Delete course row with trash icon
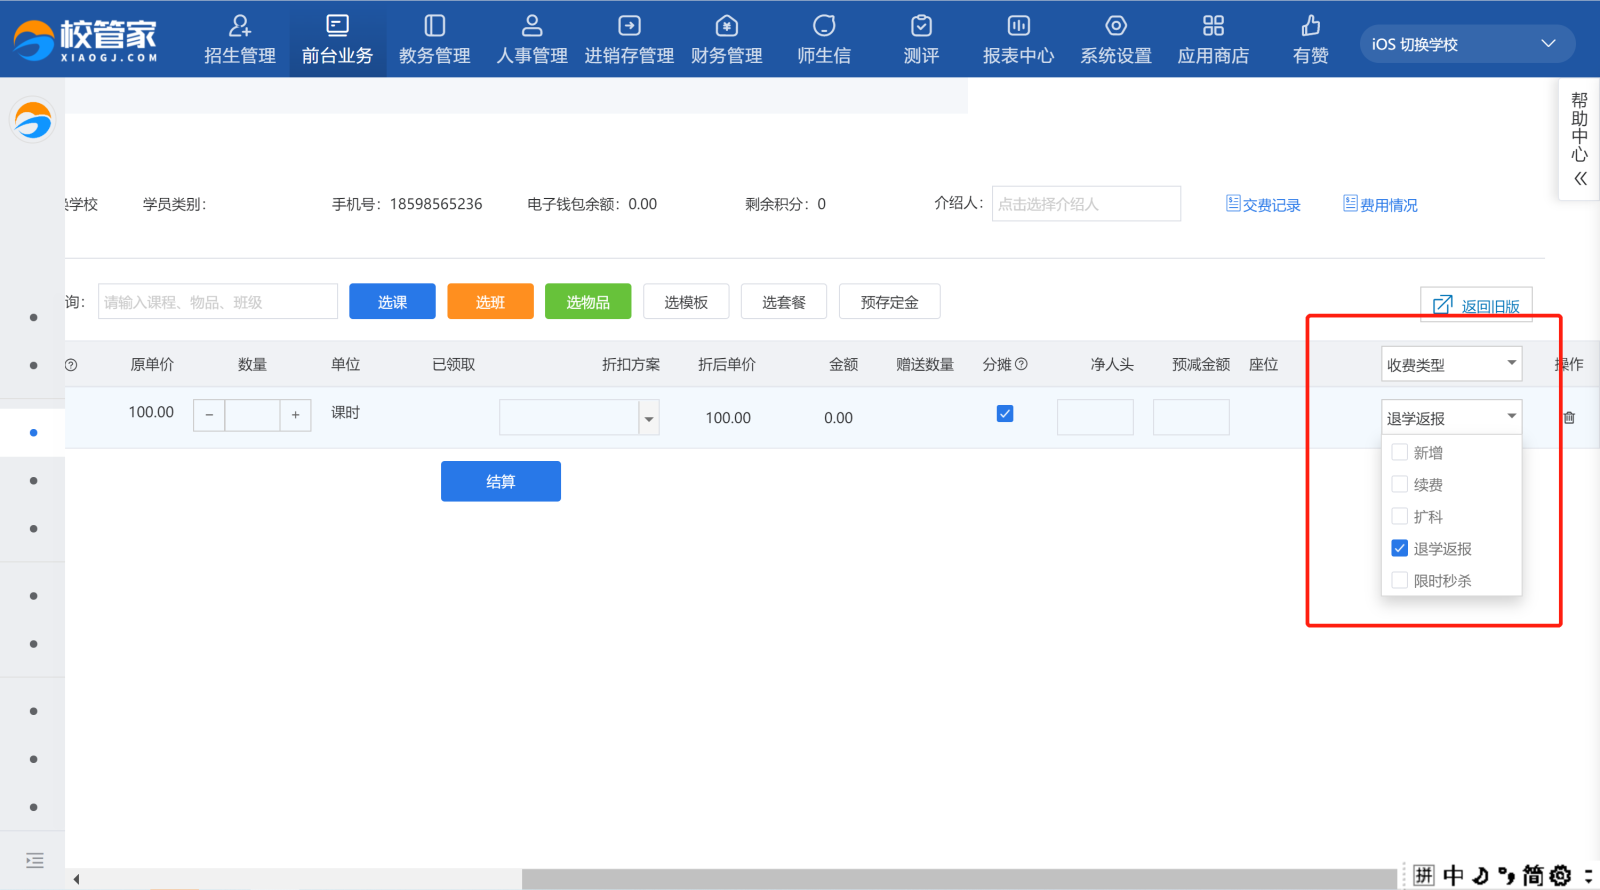 (x=1569, y=417)
